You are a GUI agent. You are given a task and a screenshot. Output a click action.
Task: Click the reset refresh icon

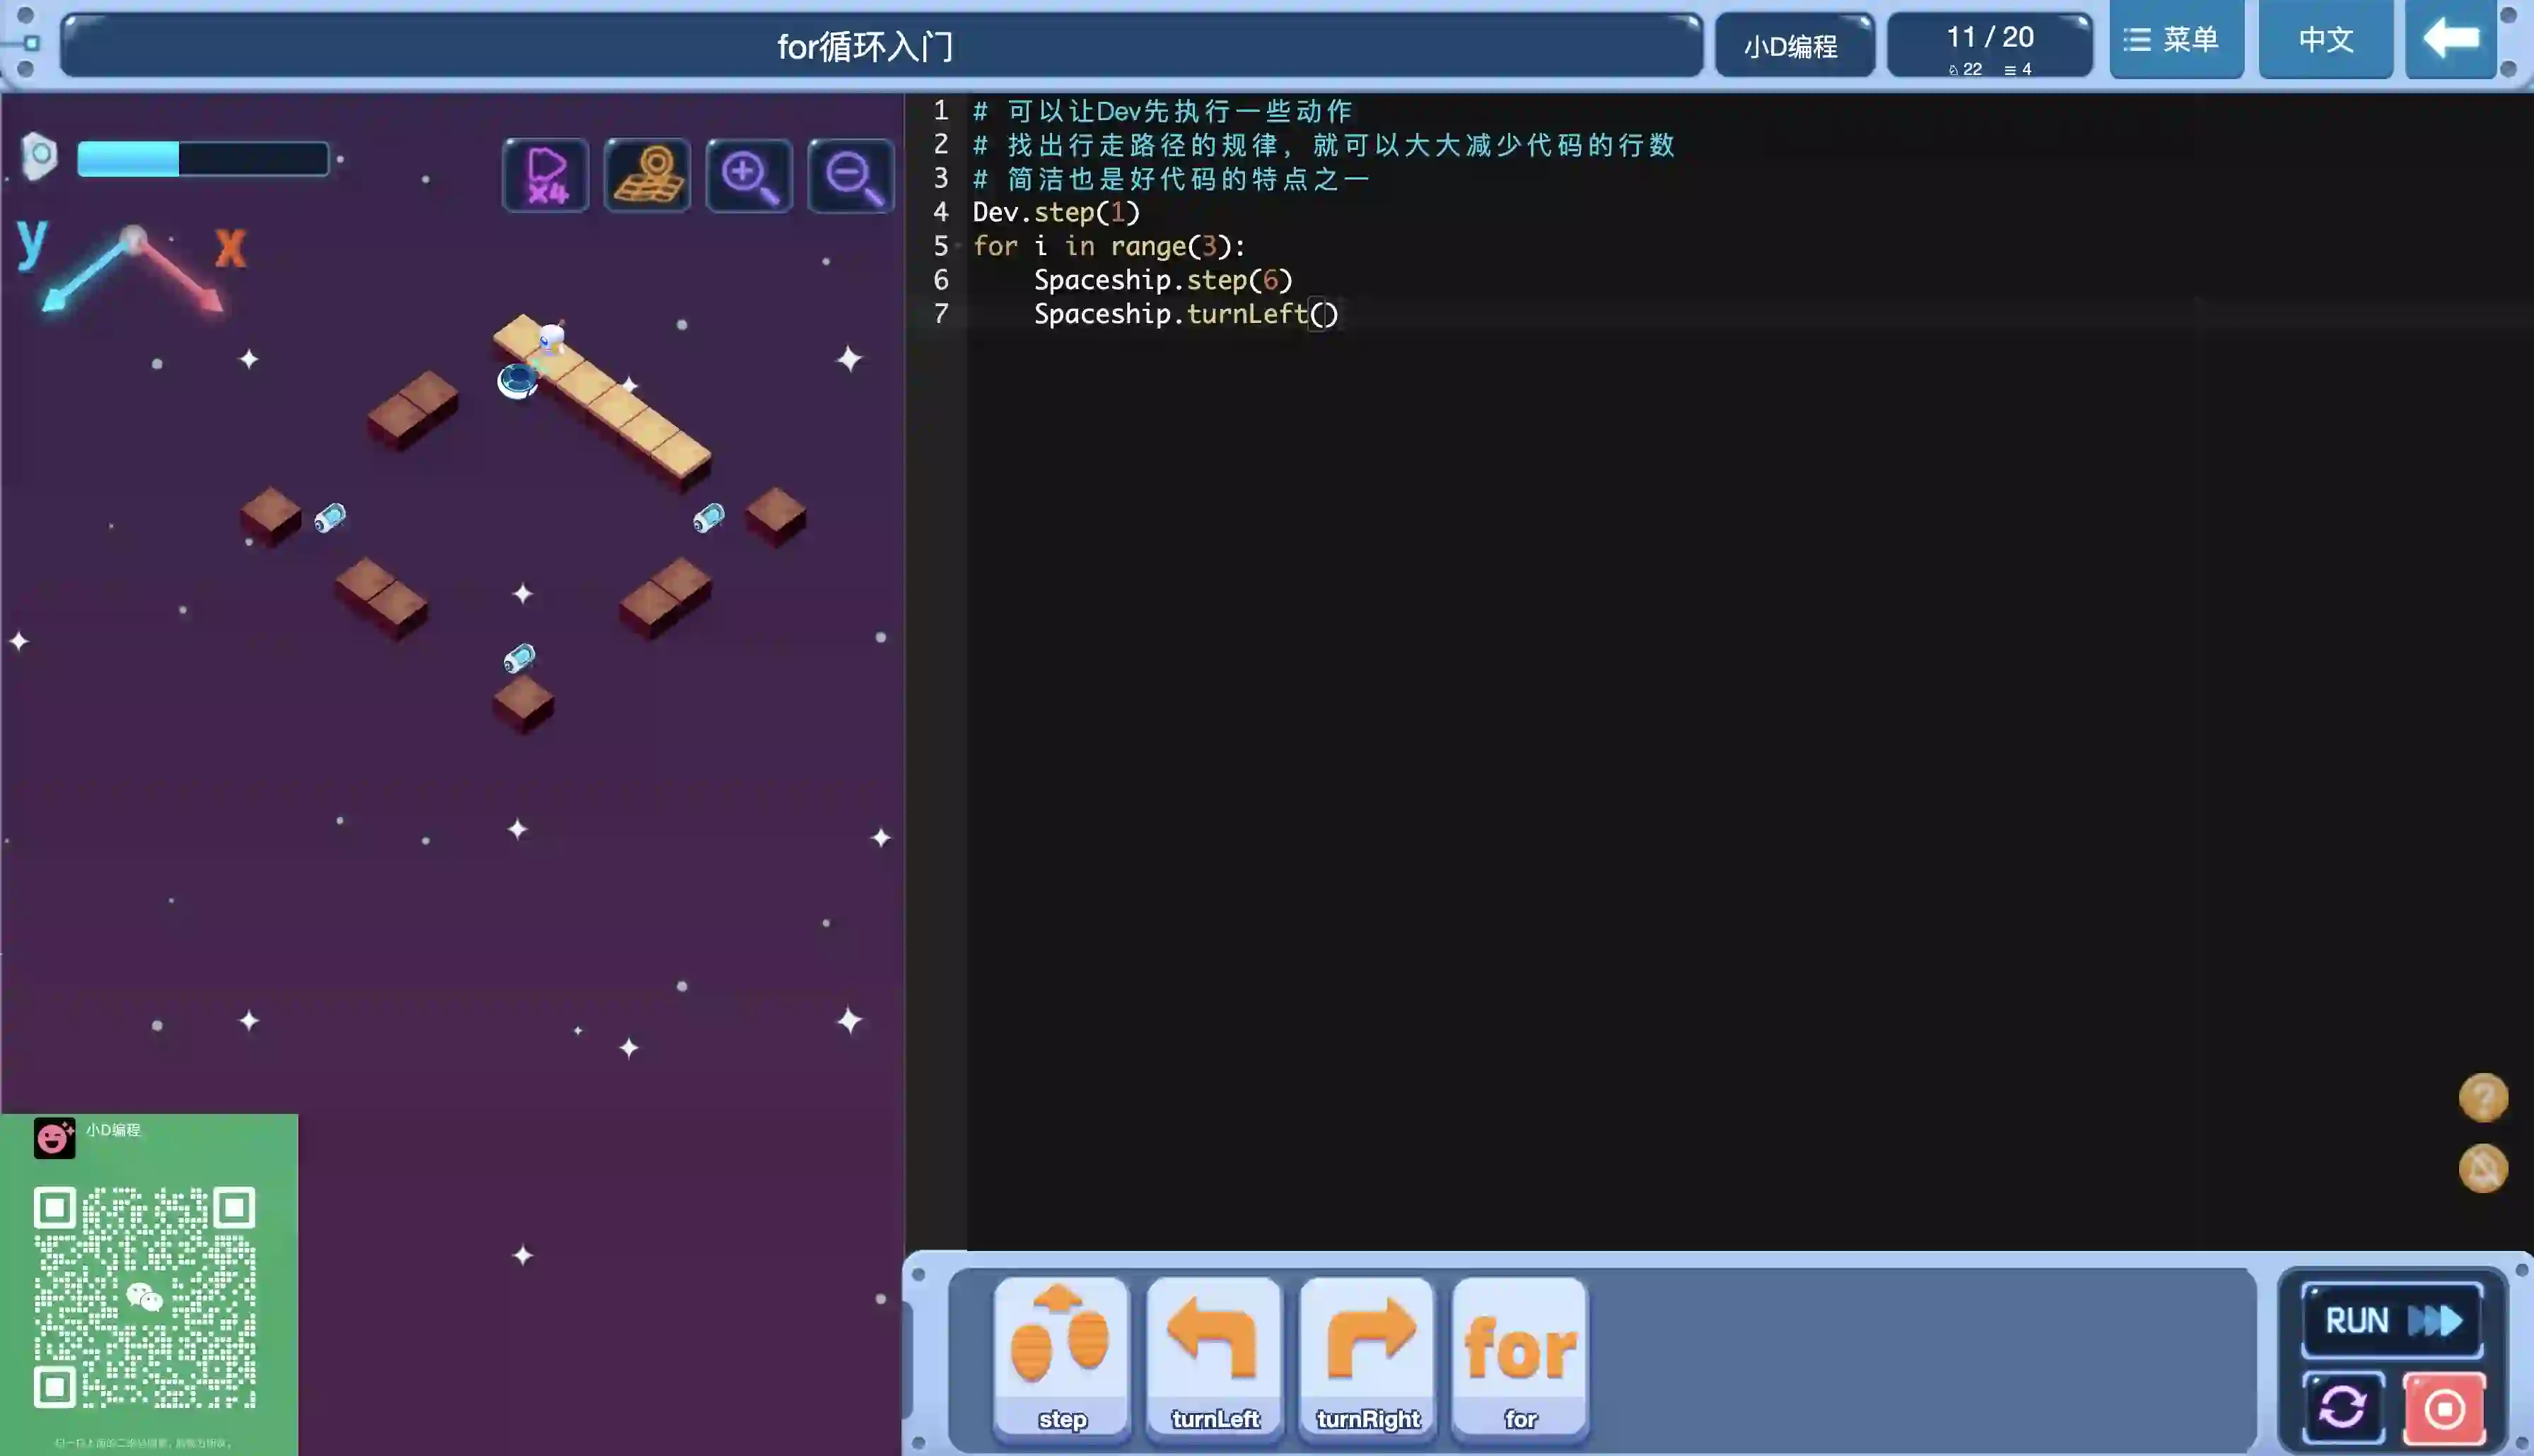click(2343, 1408)
